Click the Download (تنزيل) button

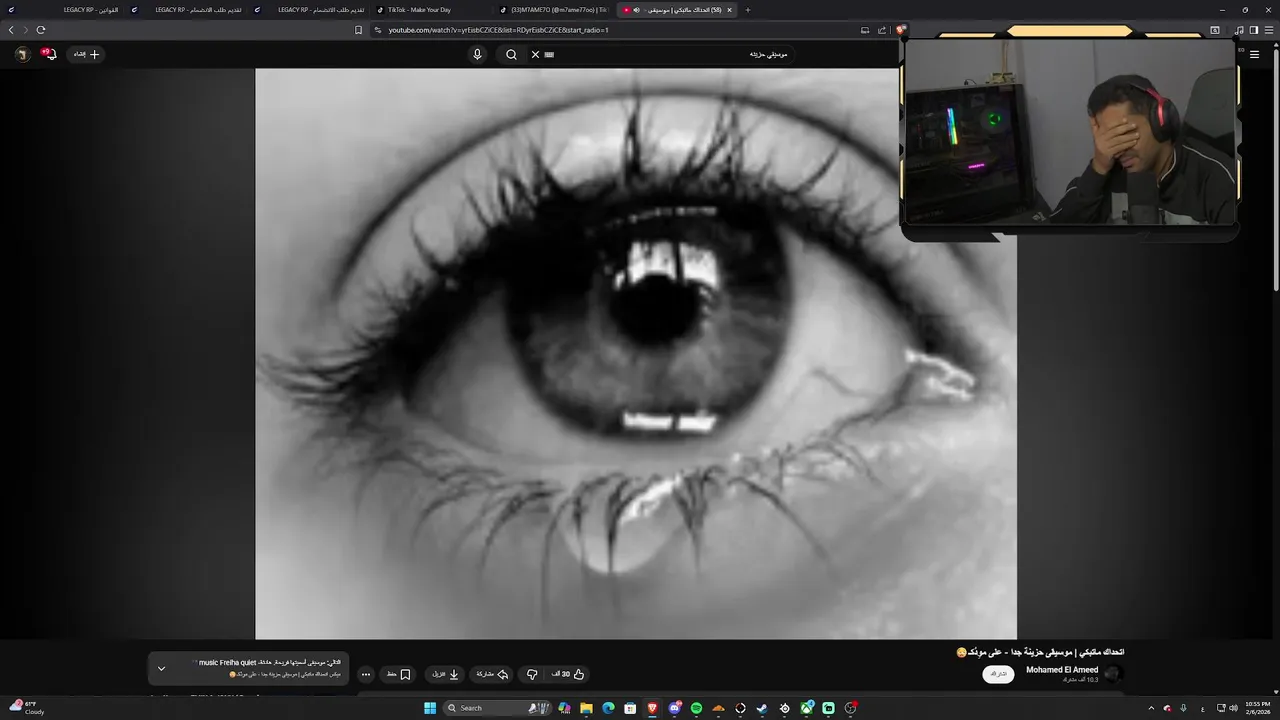pos(445,674)
